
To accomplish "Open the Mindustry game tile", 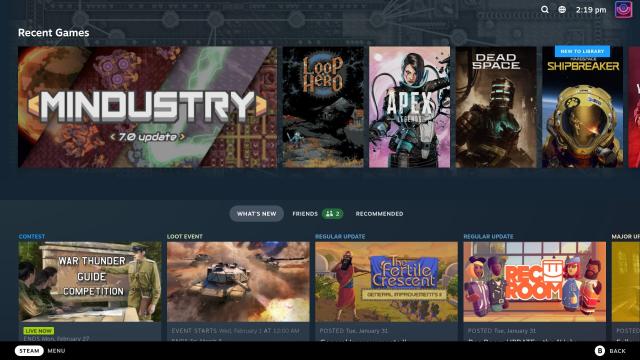I will [147, 107].
